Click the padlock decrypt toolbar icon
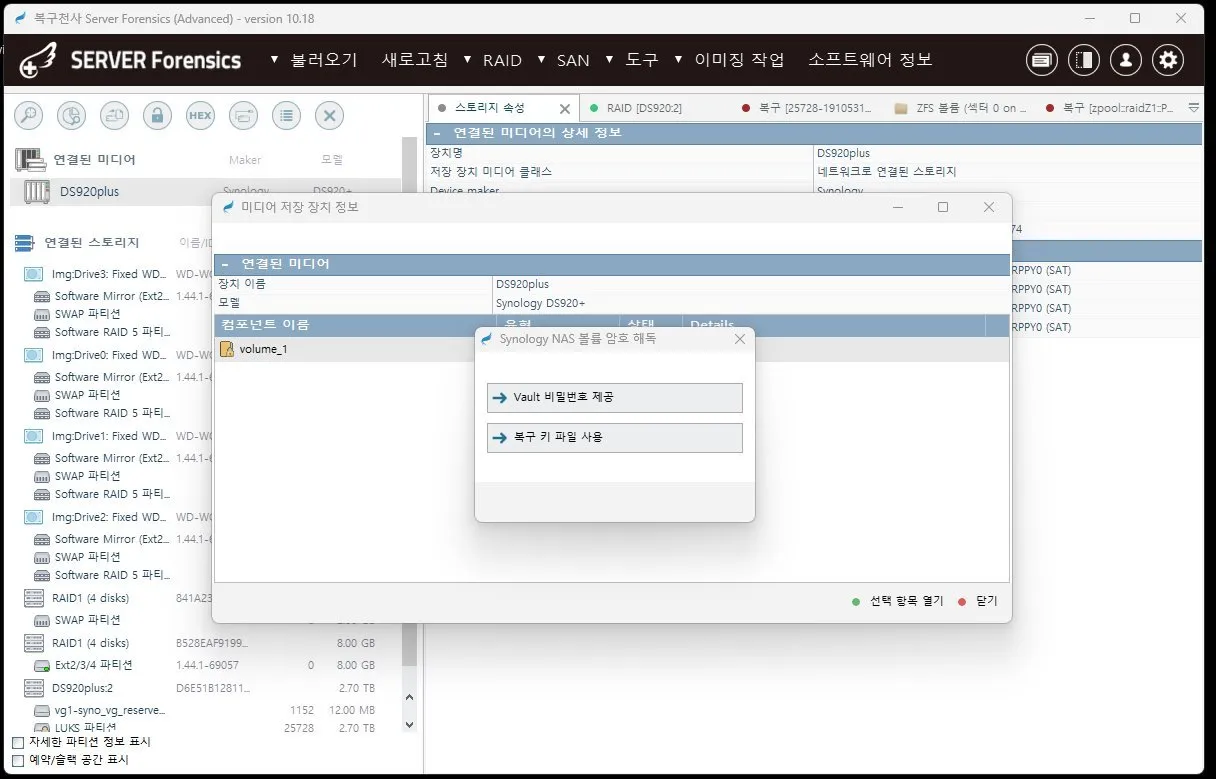The image size is (1216, 779). click(x=157, y=115)
